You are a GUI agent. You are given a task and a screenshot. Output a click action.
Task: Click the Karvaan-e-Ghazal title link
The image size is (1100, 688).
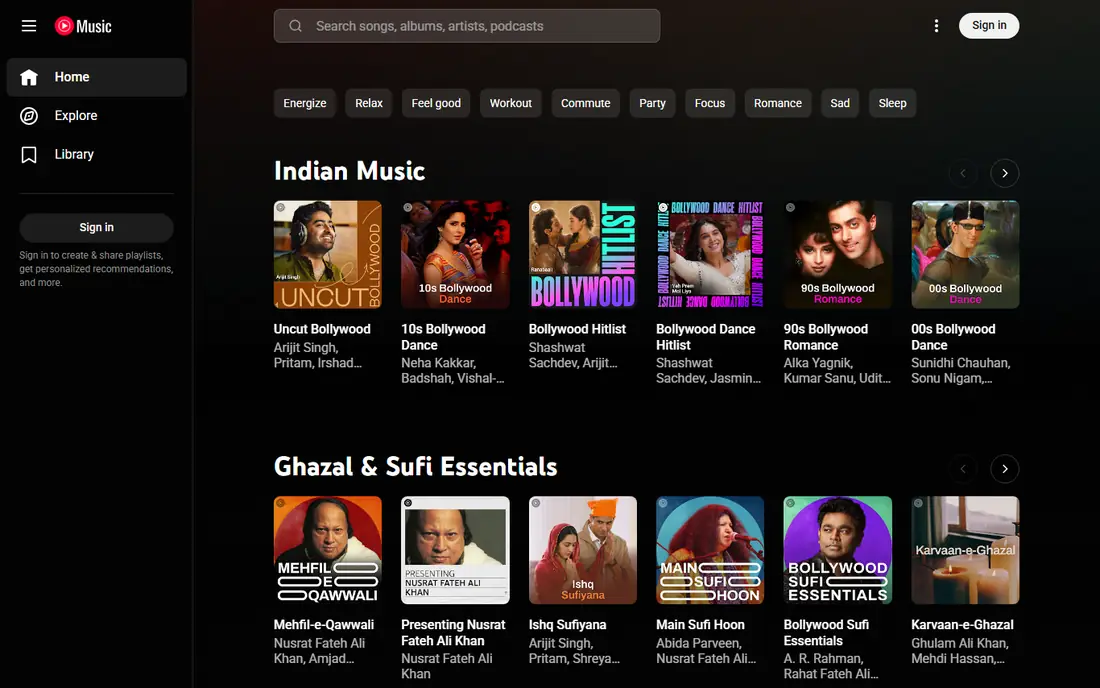click(x=962, y=625)
